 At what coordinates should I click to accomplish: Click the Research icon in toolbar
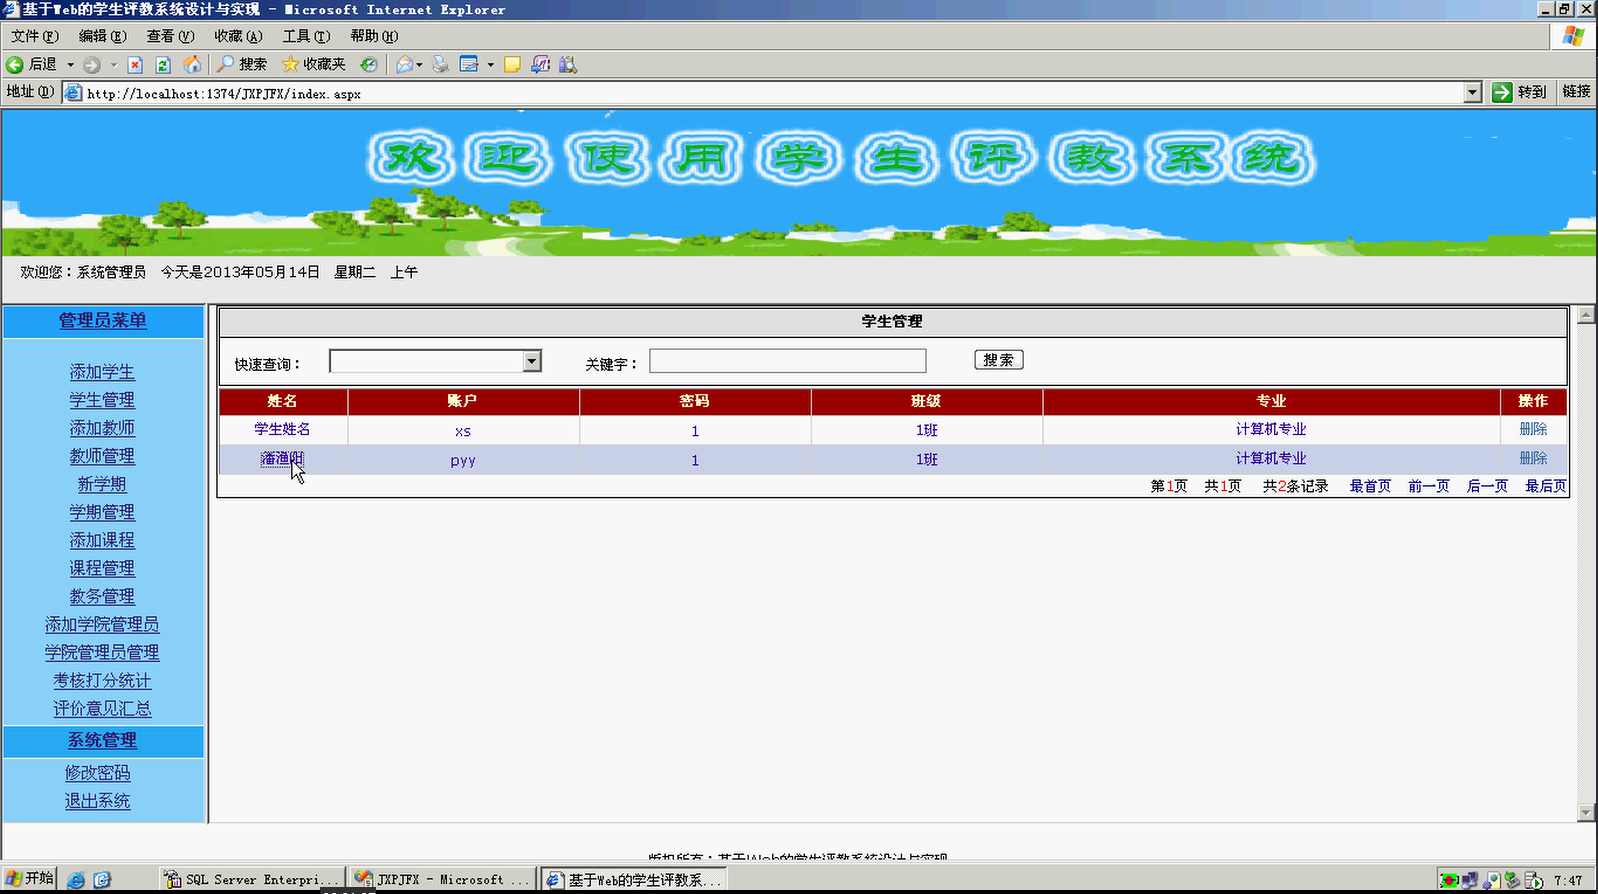pos(568,64)
